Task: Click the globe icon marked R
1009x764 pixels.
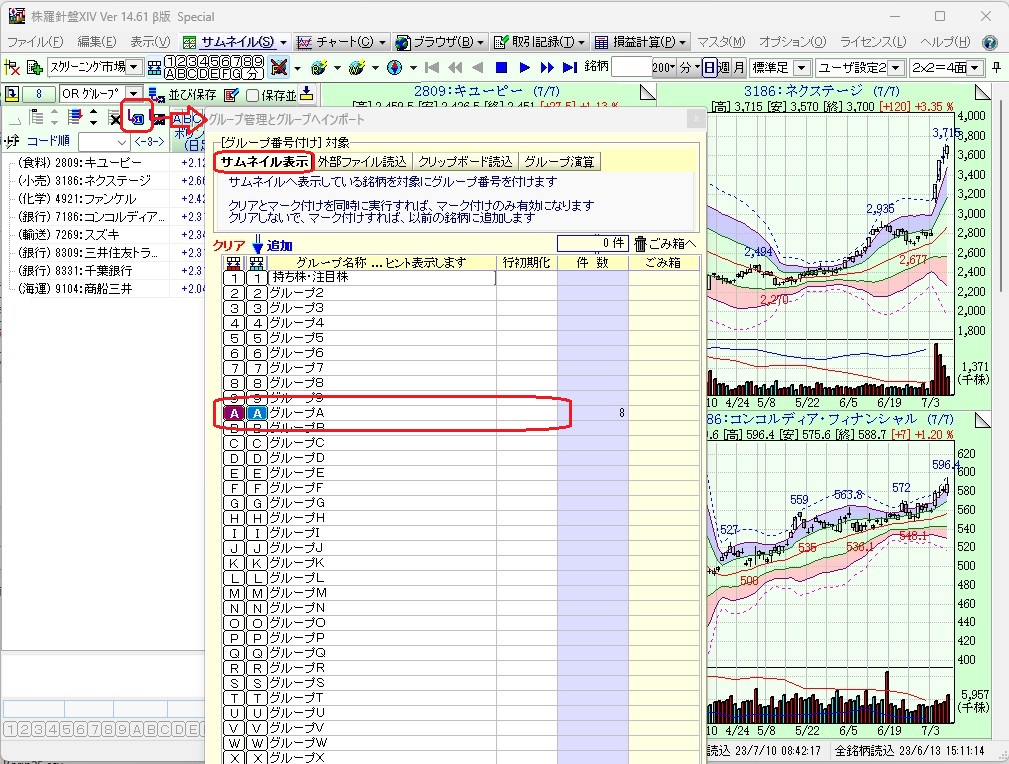Action: click(319, 67)
